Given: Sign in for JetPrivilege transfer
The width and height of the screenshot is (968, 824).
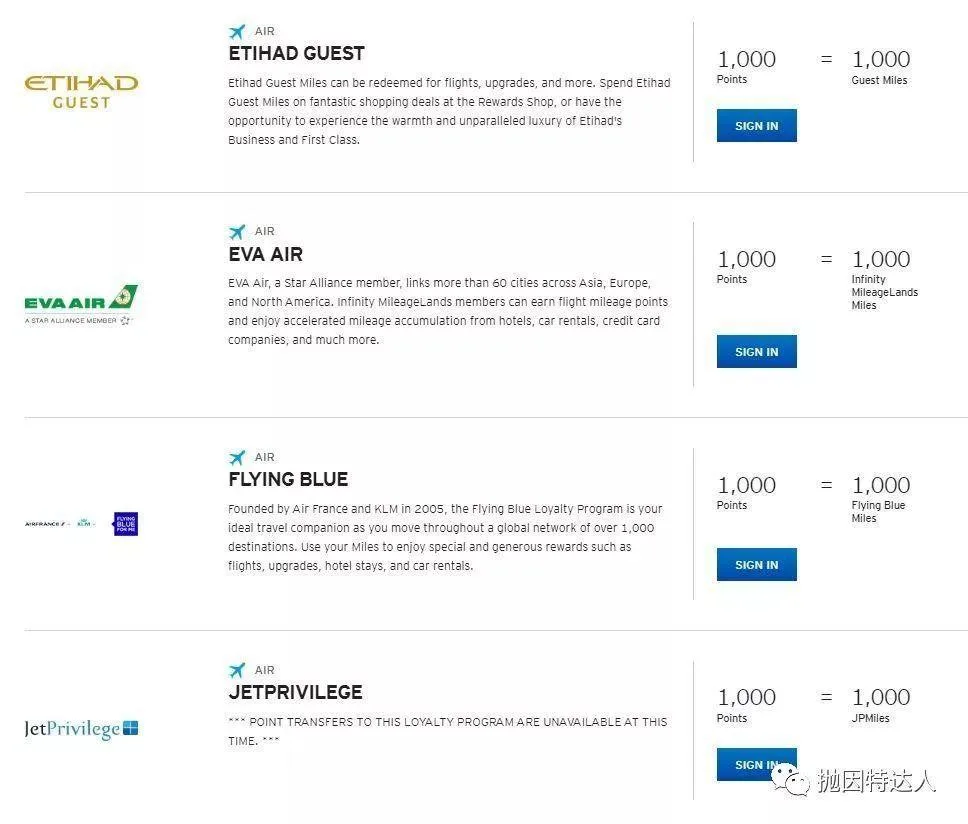Looking at the screenshot, I should [756, 765].
